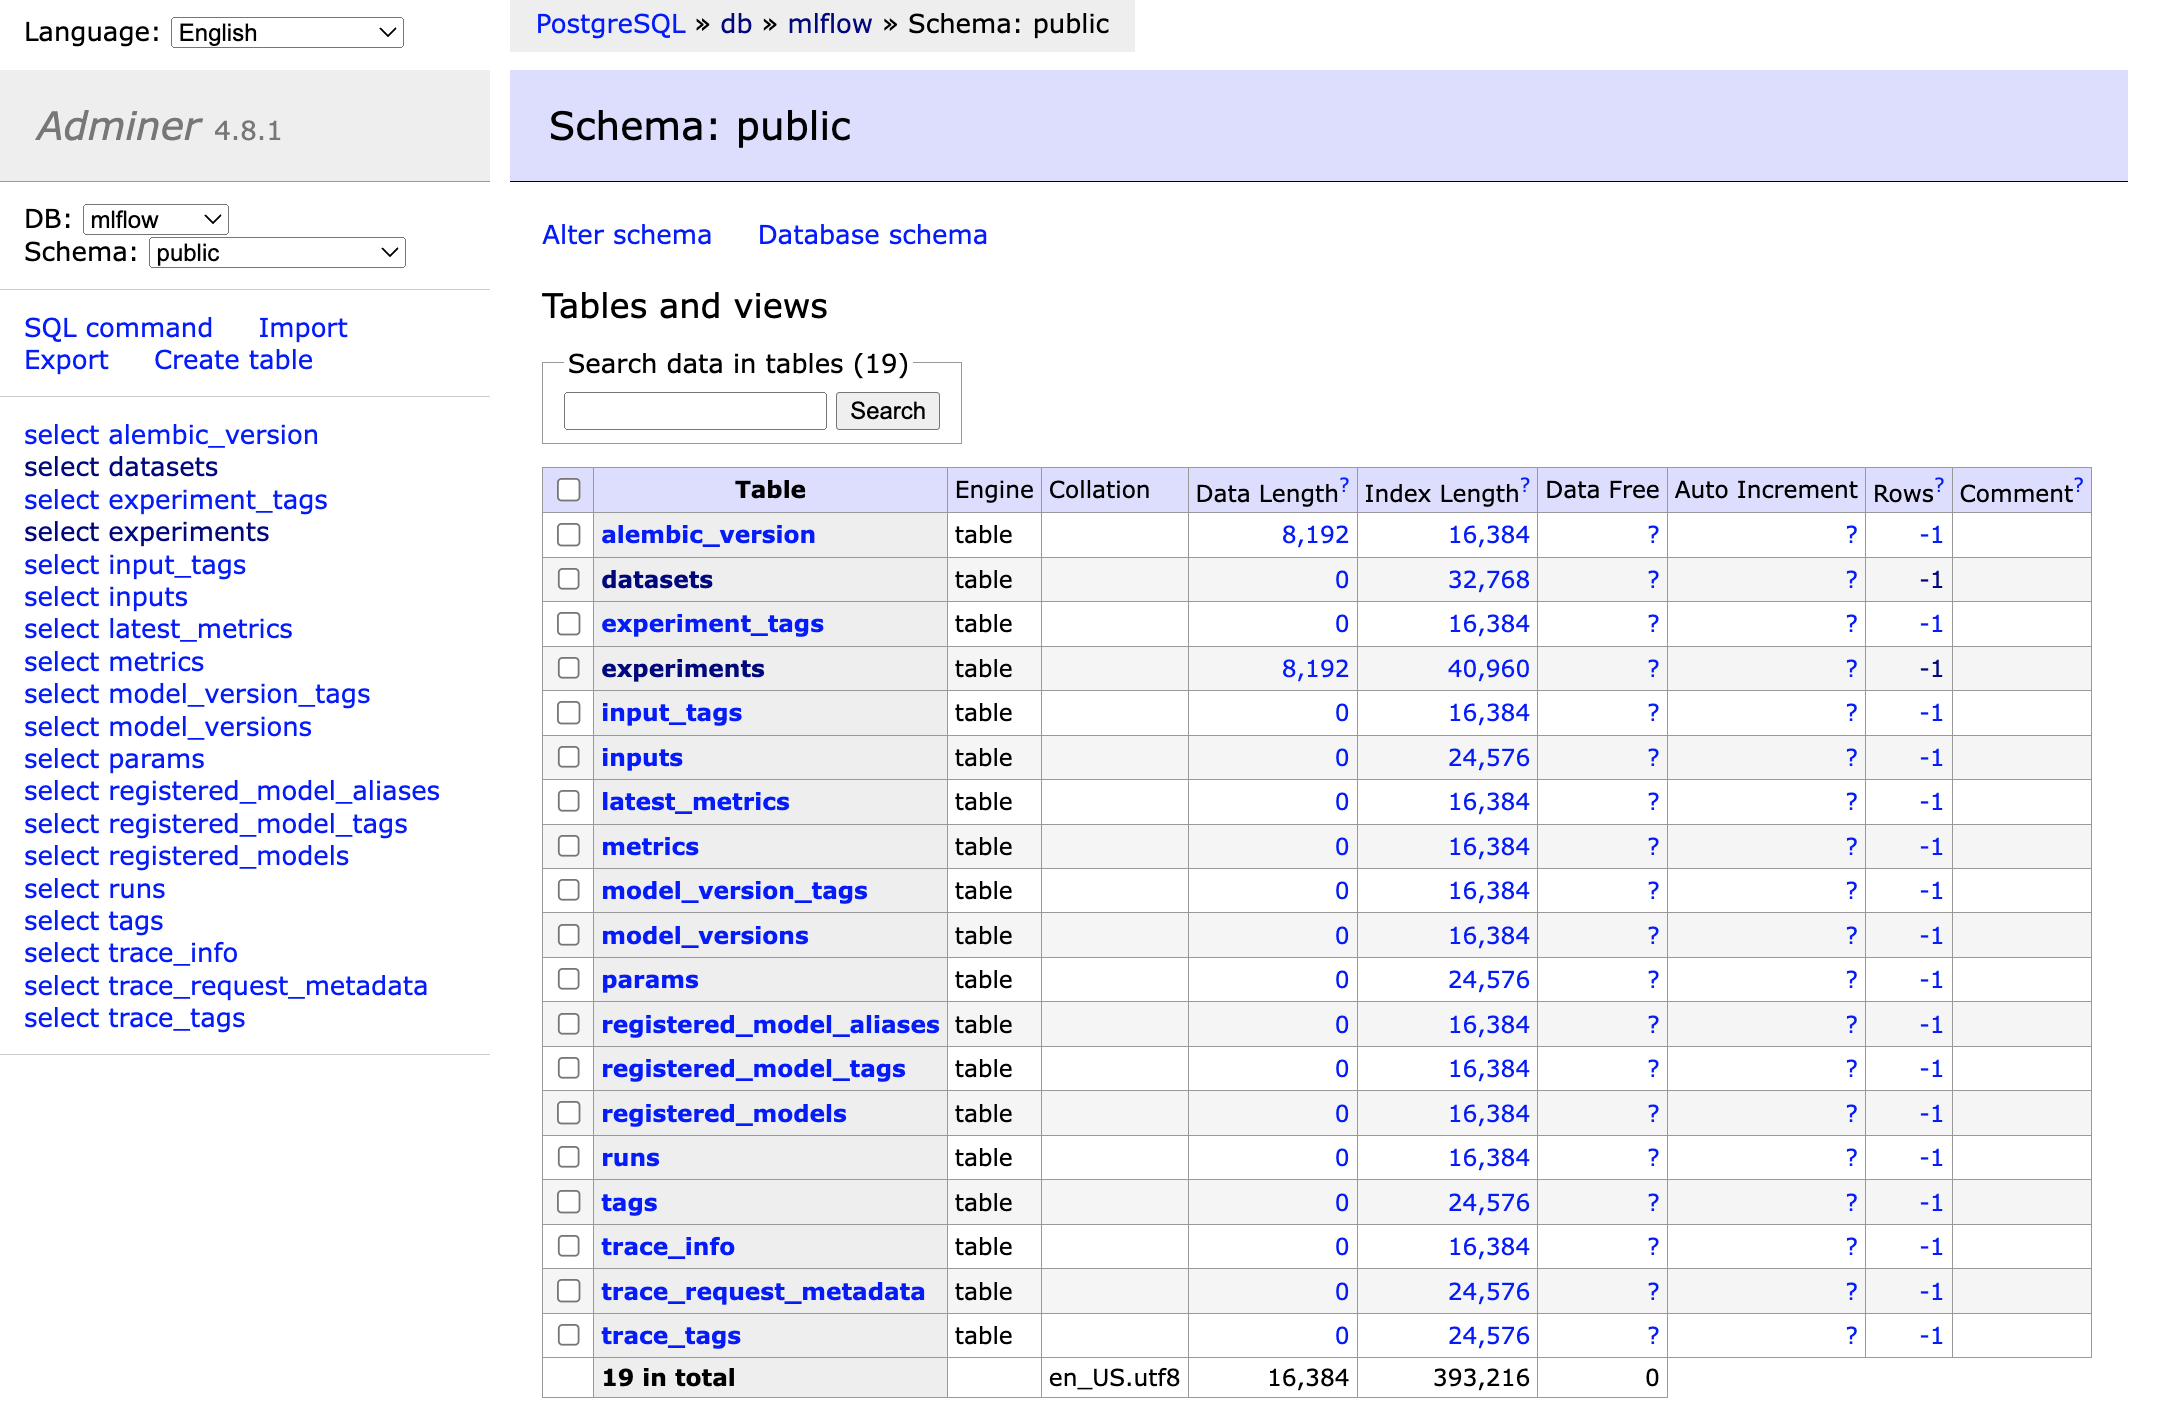Click Auto Increment question mark for datasets
2166x1424 pixels.
coord(1851,580)
